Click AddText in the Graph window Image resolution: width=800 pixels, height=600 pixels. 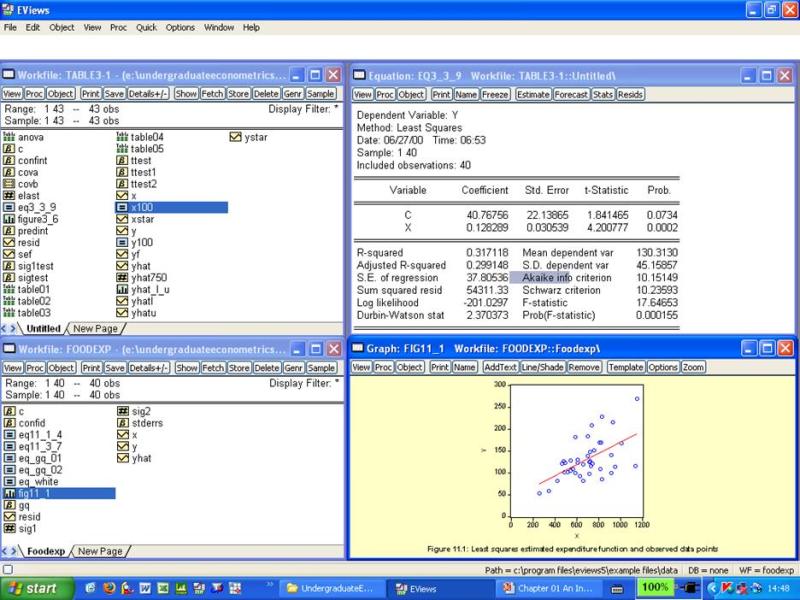click(501, 367)
